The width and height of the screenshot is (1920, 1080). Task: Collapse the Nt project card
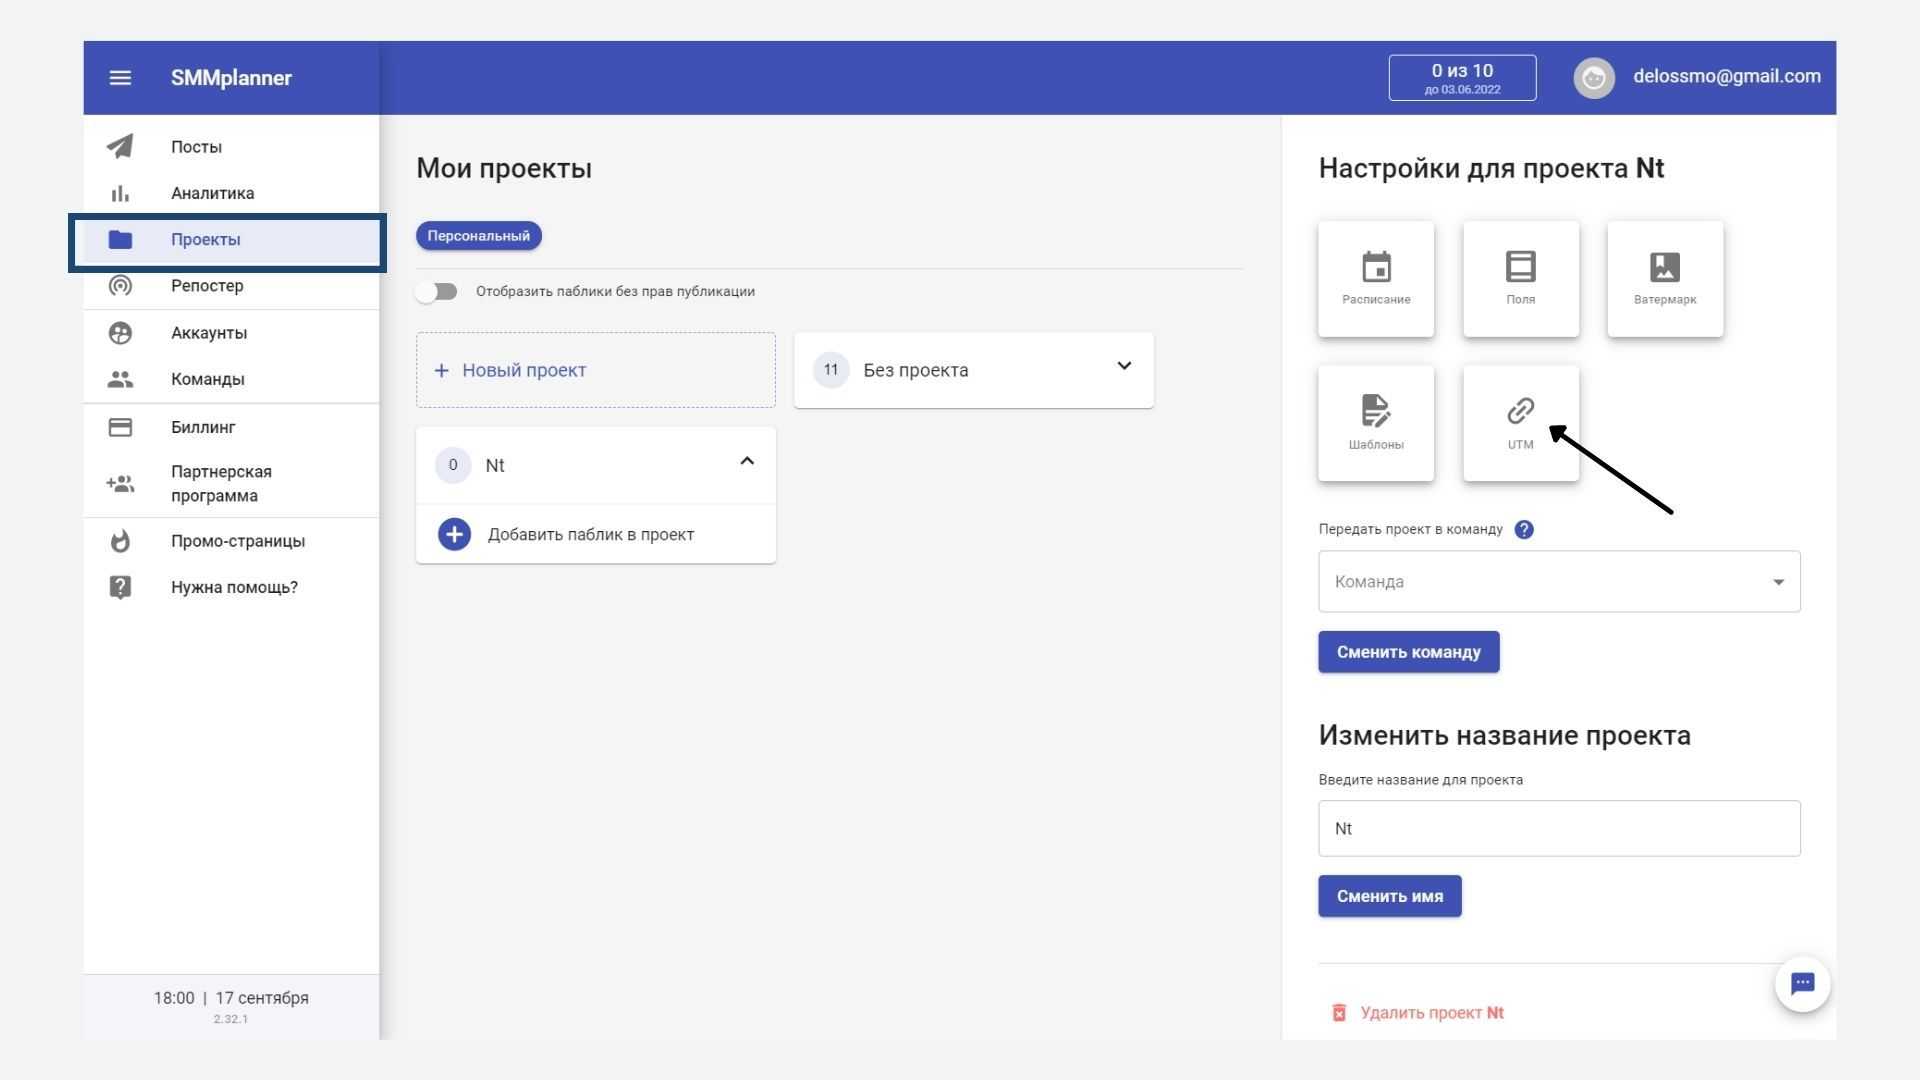pos(746,461)
